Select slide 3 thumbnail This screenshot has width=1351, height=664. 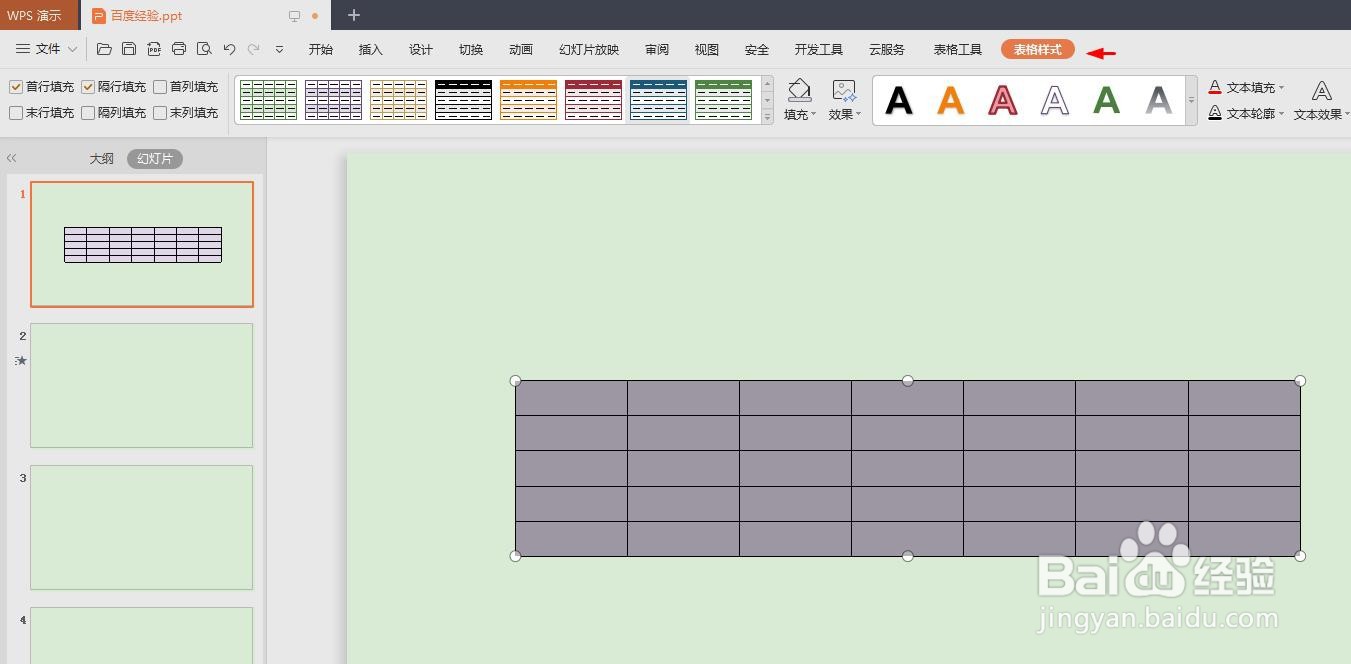142,527
